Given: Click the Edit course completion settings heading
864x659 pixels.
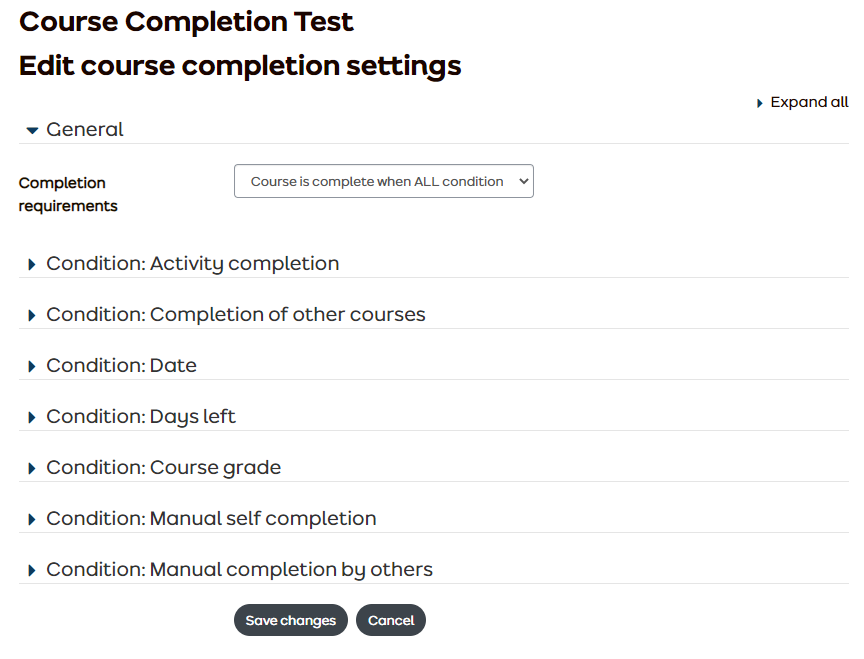Looking at the screenshot, I should [x=239, y=65].
